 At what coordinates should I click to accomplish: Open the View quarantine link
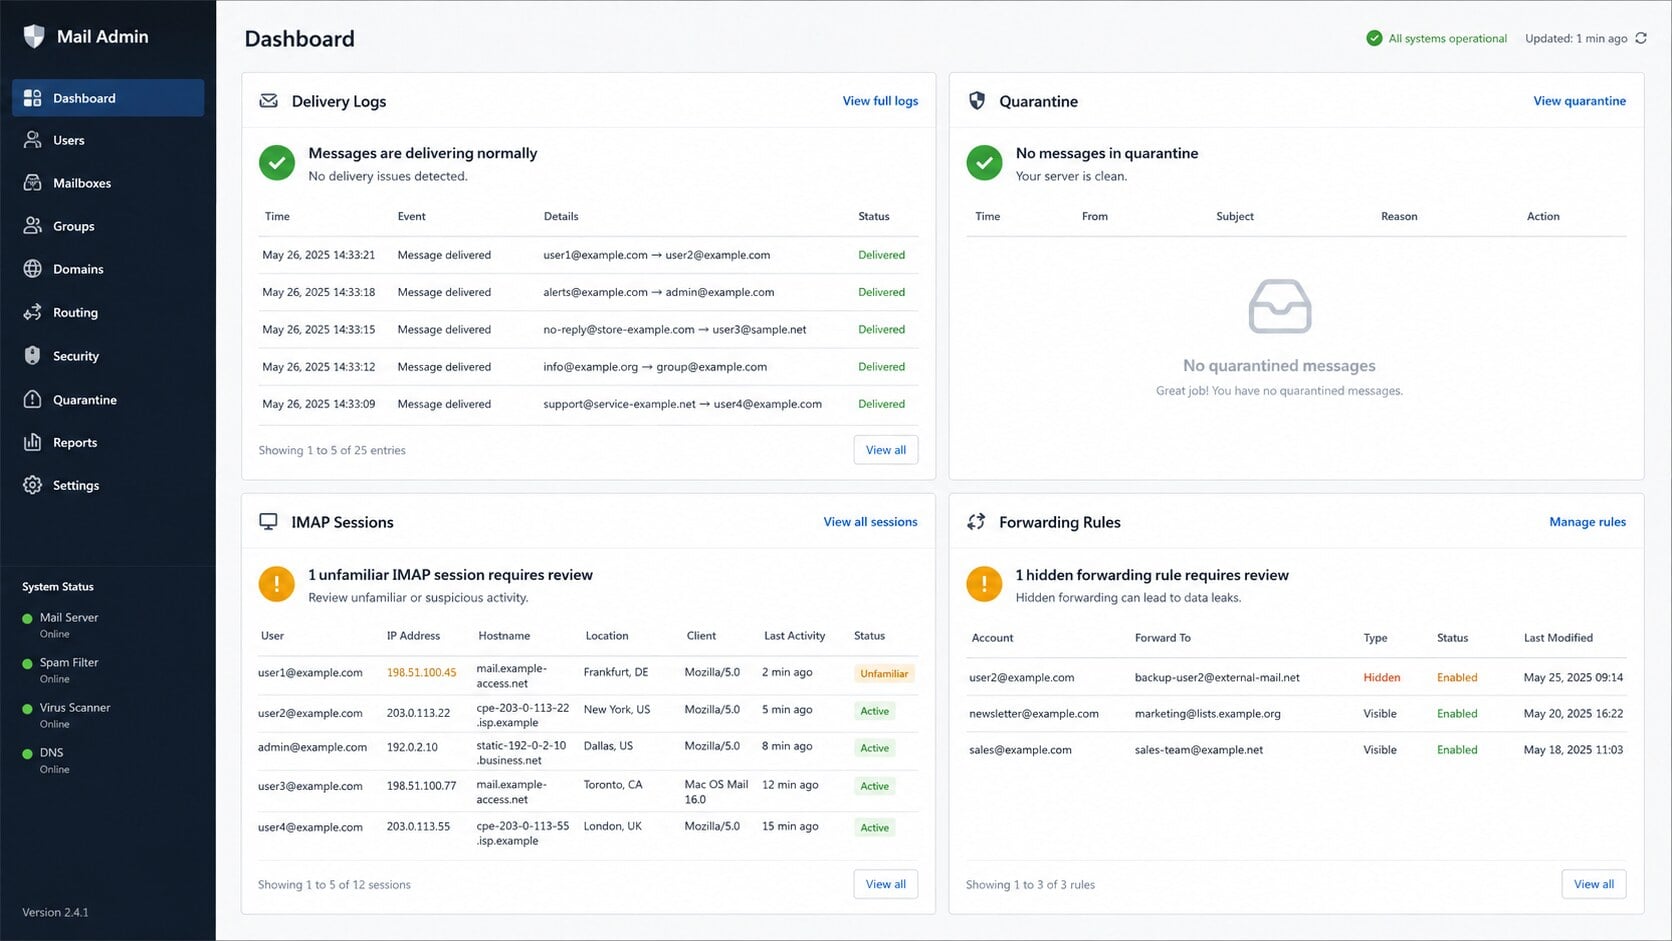[x=1580, y=101]
